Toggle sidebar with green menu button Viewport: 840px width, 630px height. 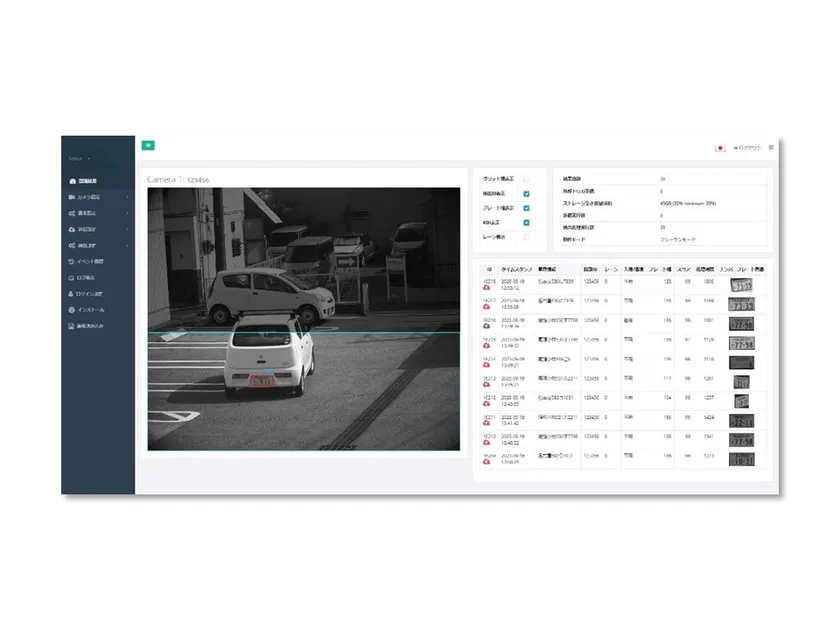click(x=148, y=145)
